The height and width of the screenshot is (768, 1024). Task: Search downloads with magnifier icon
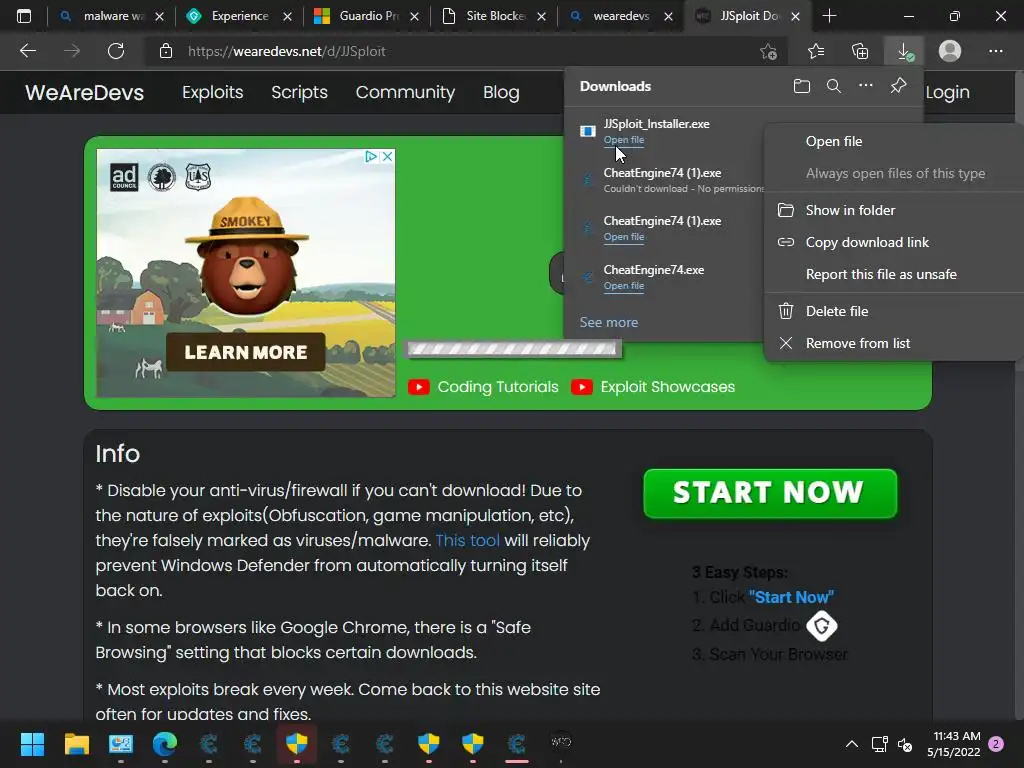(x=834, y=86)
